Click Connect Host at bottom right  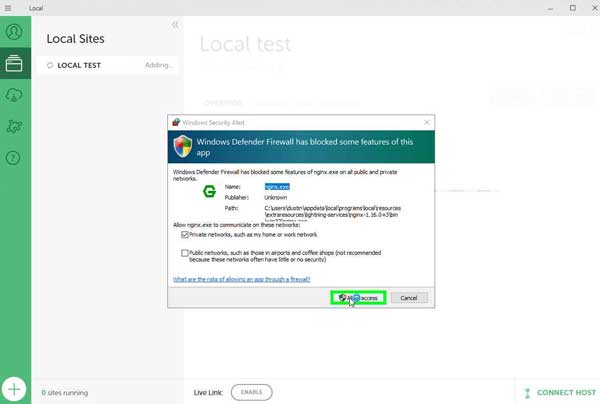(x=560, y=393)
